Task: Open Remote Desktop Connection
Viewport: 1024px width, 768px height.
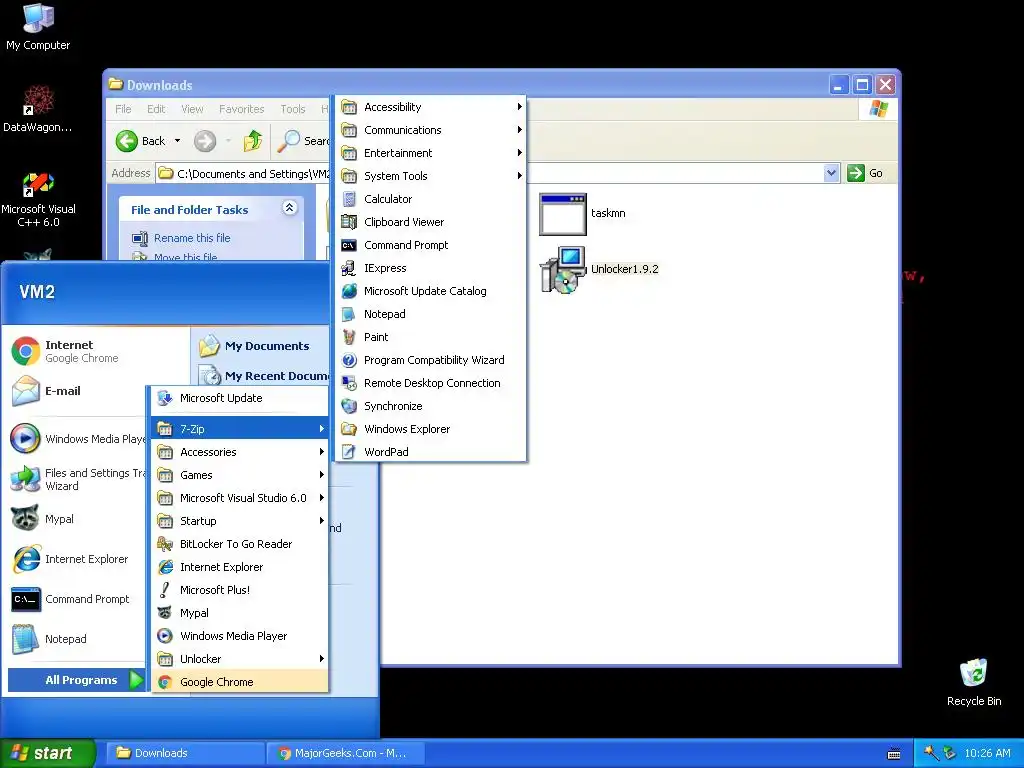Action: click(430, 383)
